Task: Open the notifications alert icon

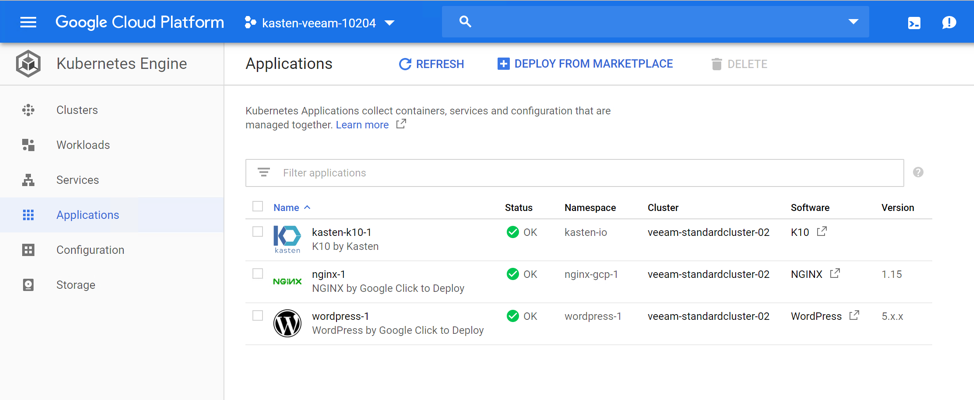Action: 949,22
